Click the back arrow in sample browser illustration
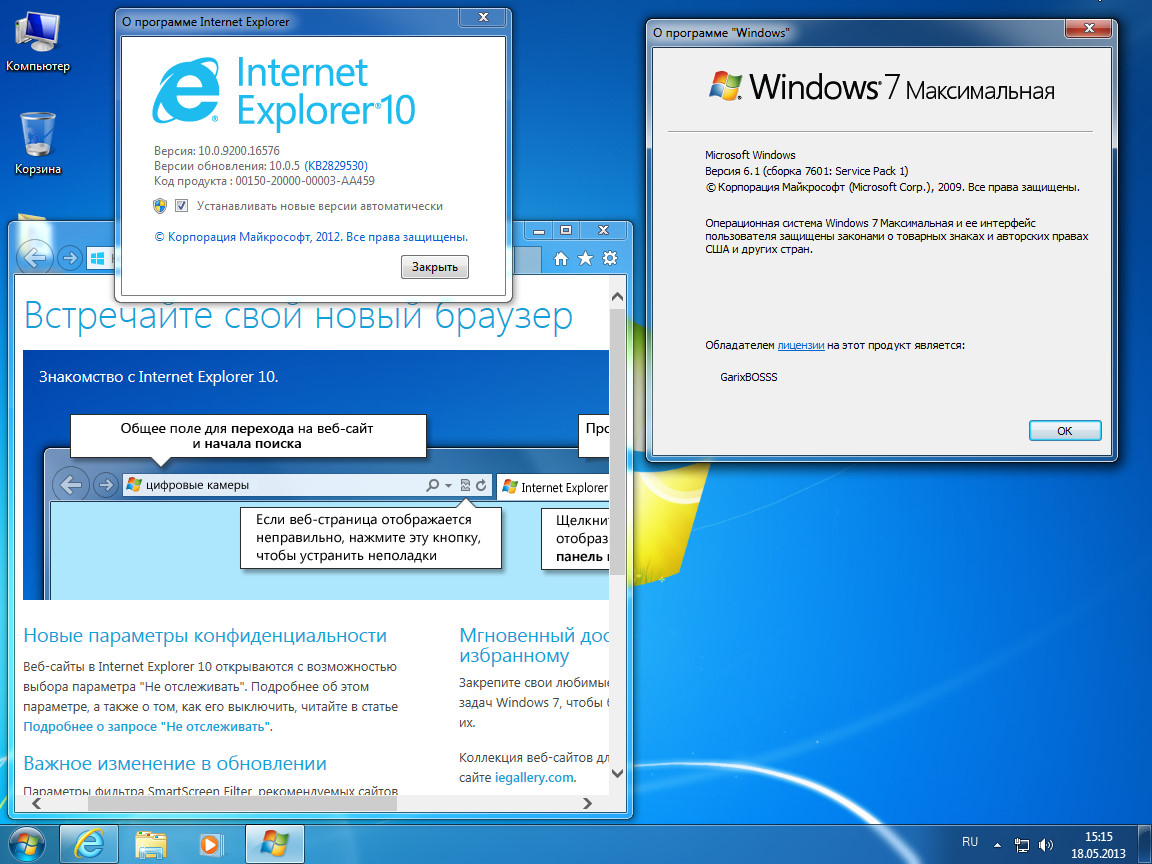 coord(71,485)
